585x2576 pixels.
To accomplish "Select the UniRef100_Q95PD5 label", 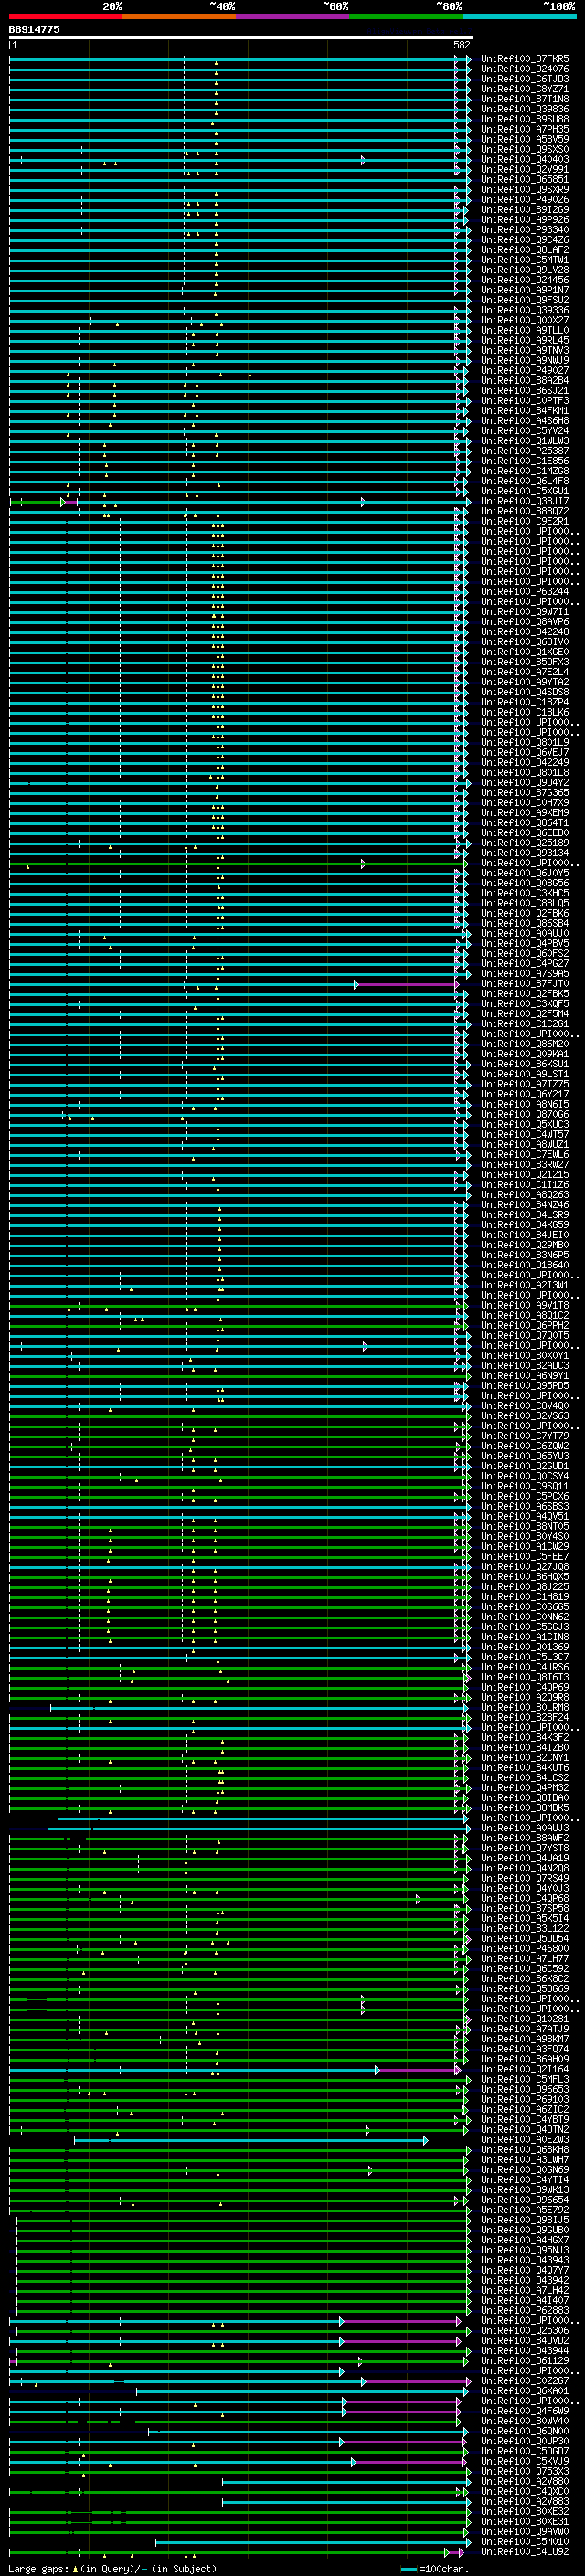I will (525, 1386).
